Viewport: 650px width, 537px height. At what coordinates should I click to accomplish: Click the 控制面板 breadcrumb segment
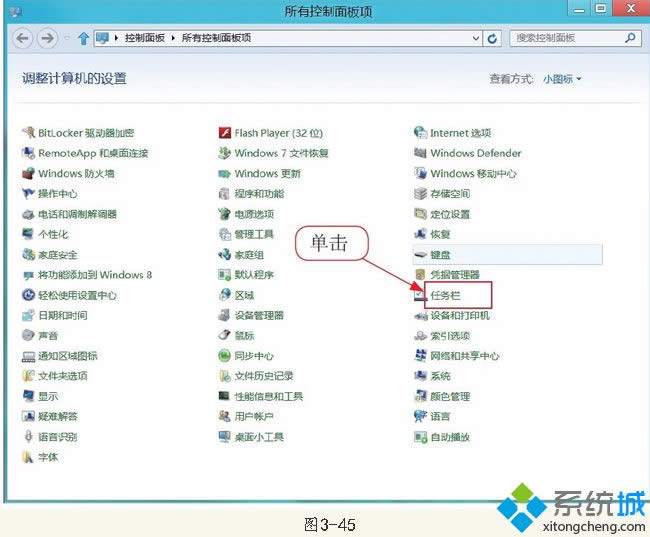pyautogui.click(x=145, y=38)
